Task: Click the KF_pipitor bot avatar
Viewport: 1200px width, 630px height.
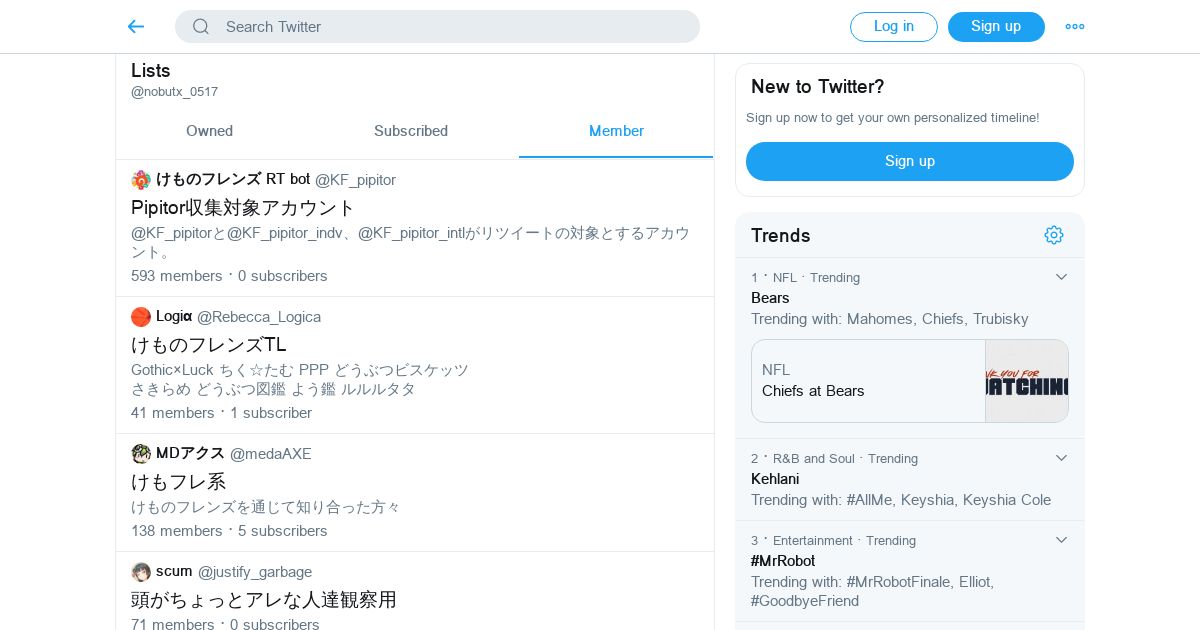Action: (x=141, y=180)
